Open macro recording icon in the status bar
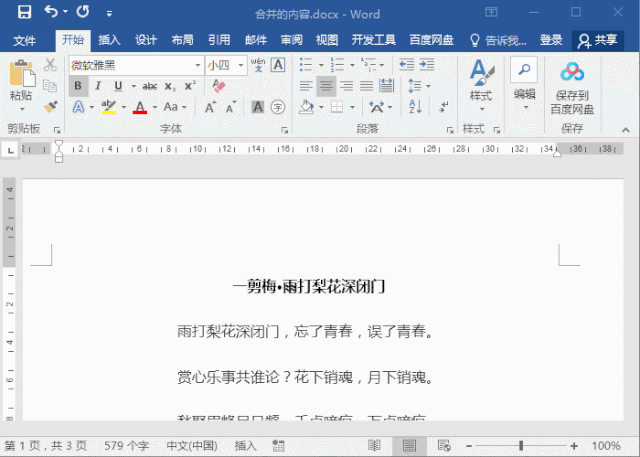Viewport: 640px width, 457px height. point(278,446)
